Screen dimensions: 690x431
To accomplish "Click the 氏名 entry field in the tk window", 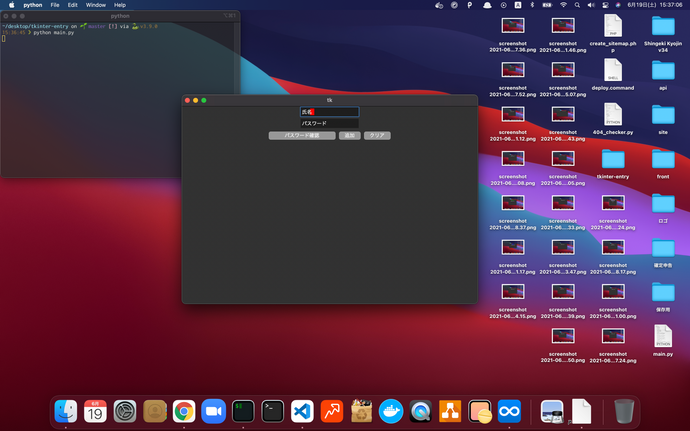I will [x=330, y=112].
